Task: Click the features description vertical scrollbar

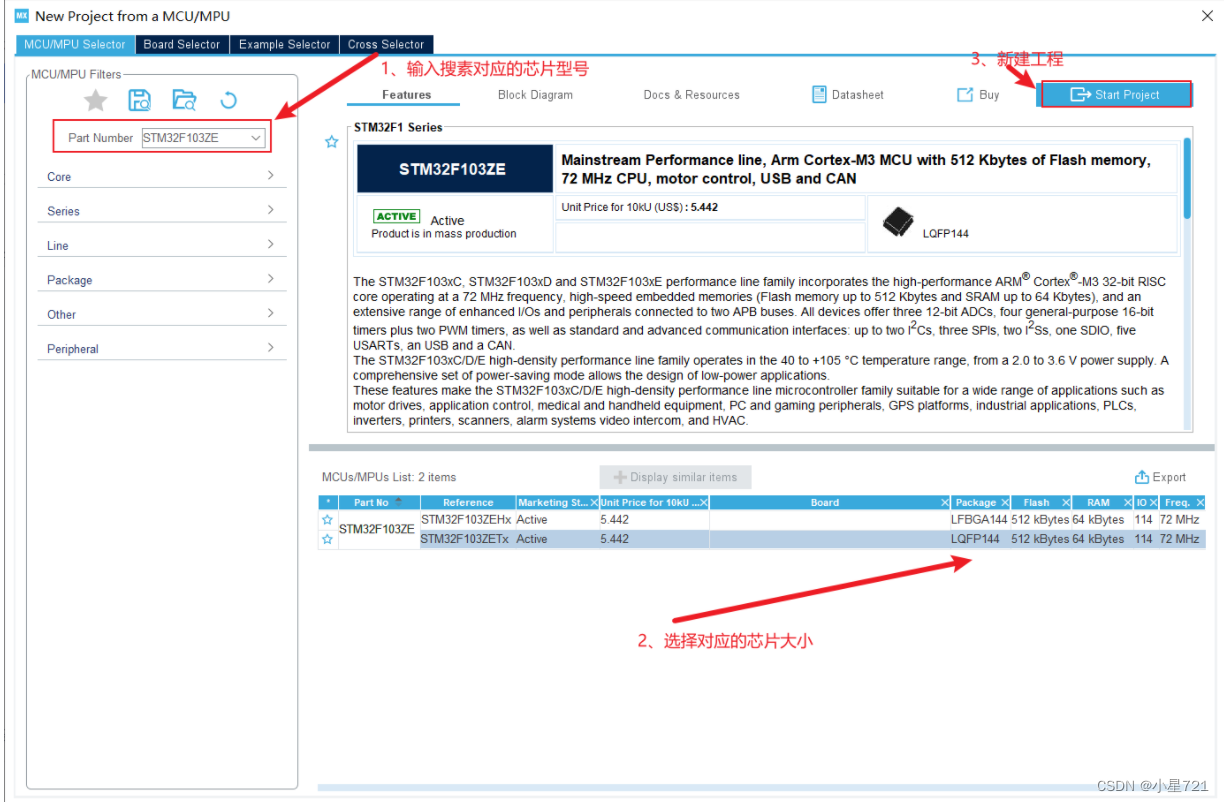Action: pos(1187,178)
